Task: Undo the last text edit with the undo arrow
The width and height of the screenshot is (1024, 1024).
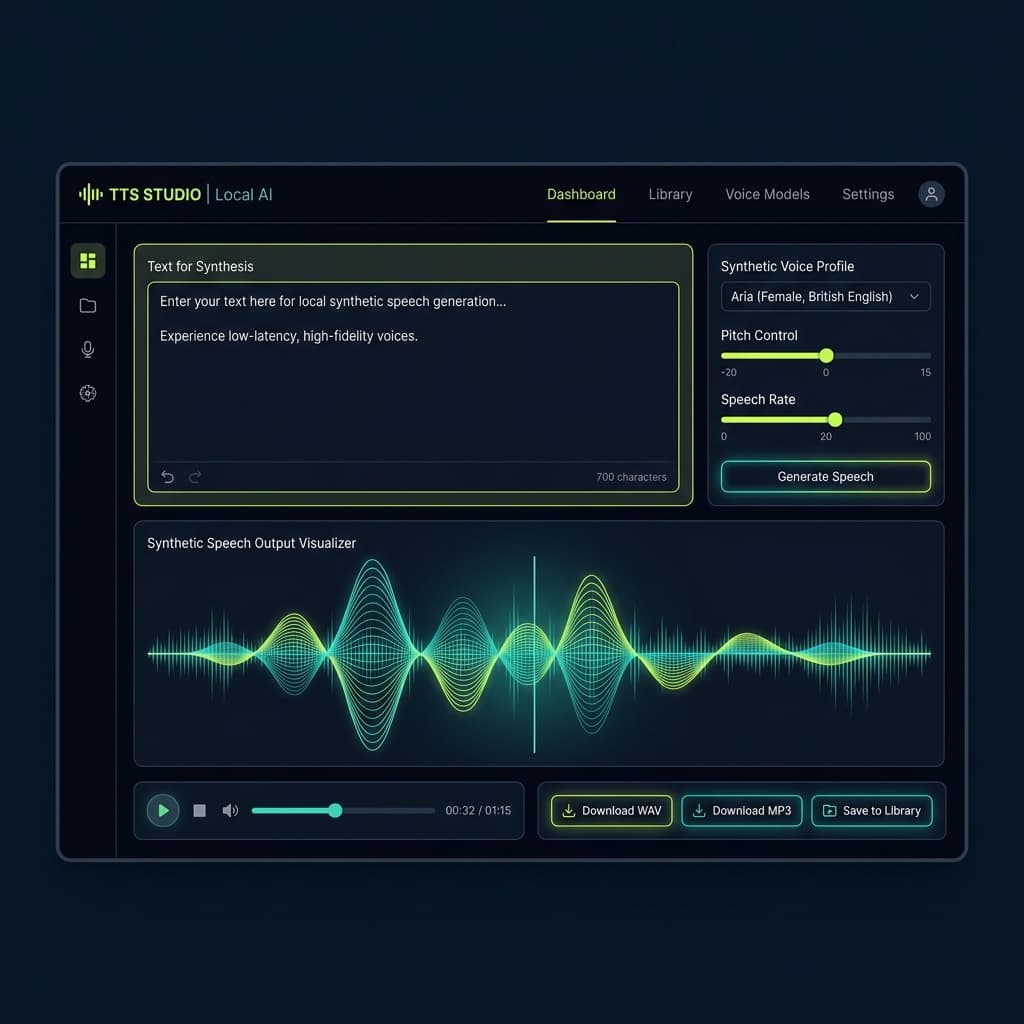Action: click(x=167, y=477)
